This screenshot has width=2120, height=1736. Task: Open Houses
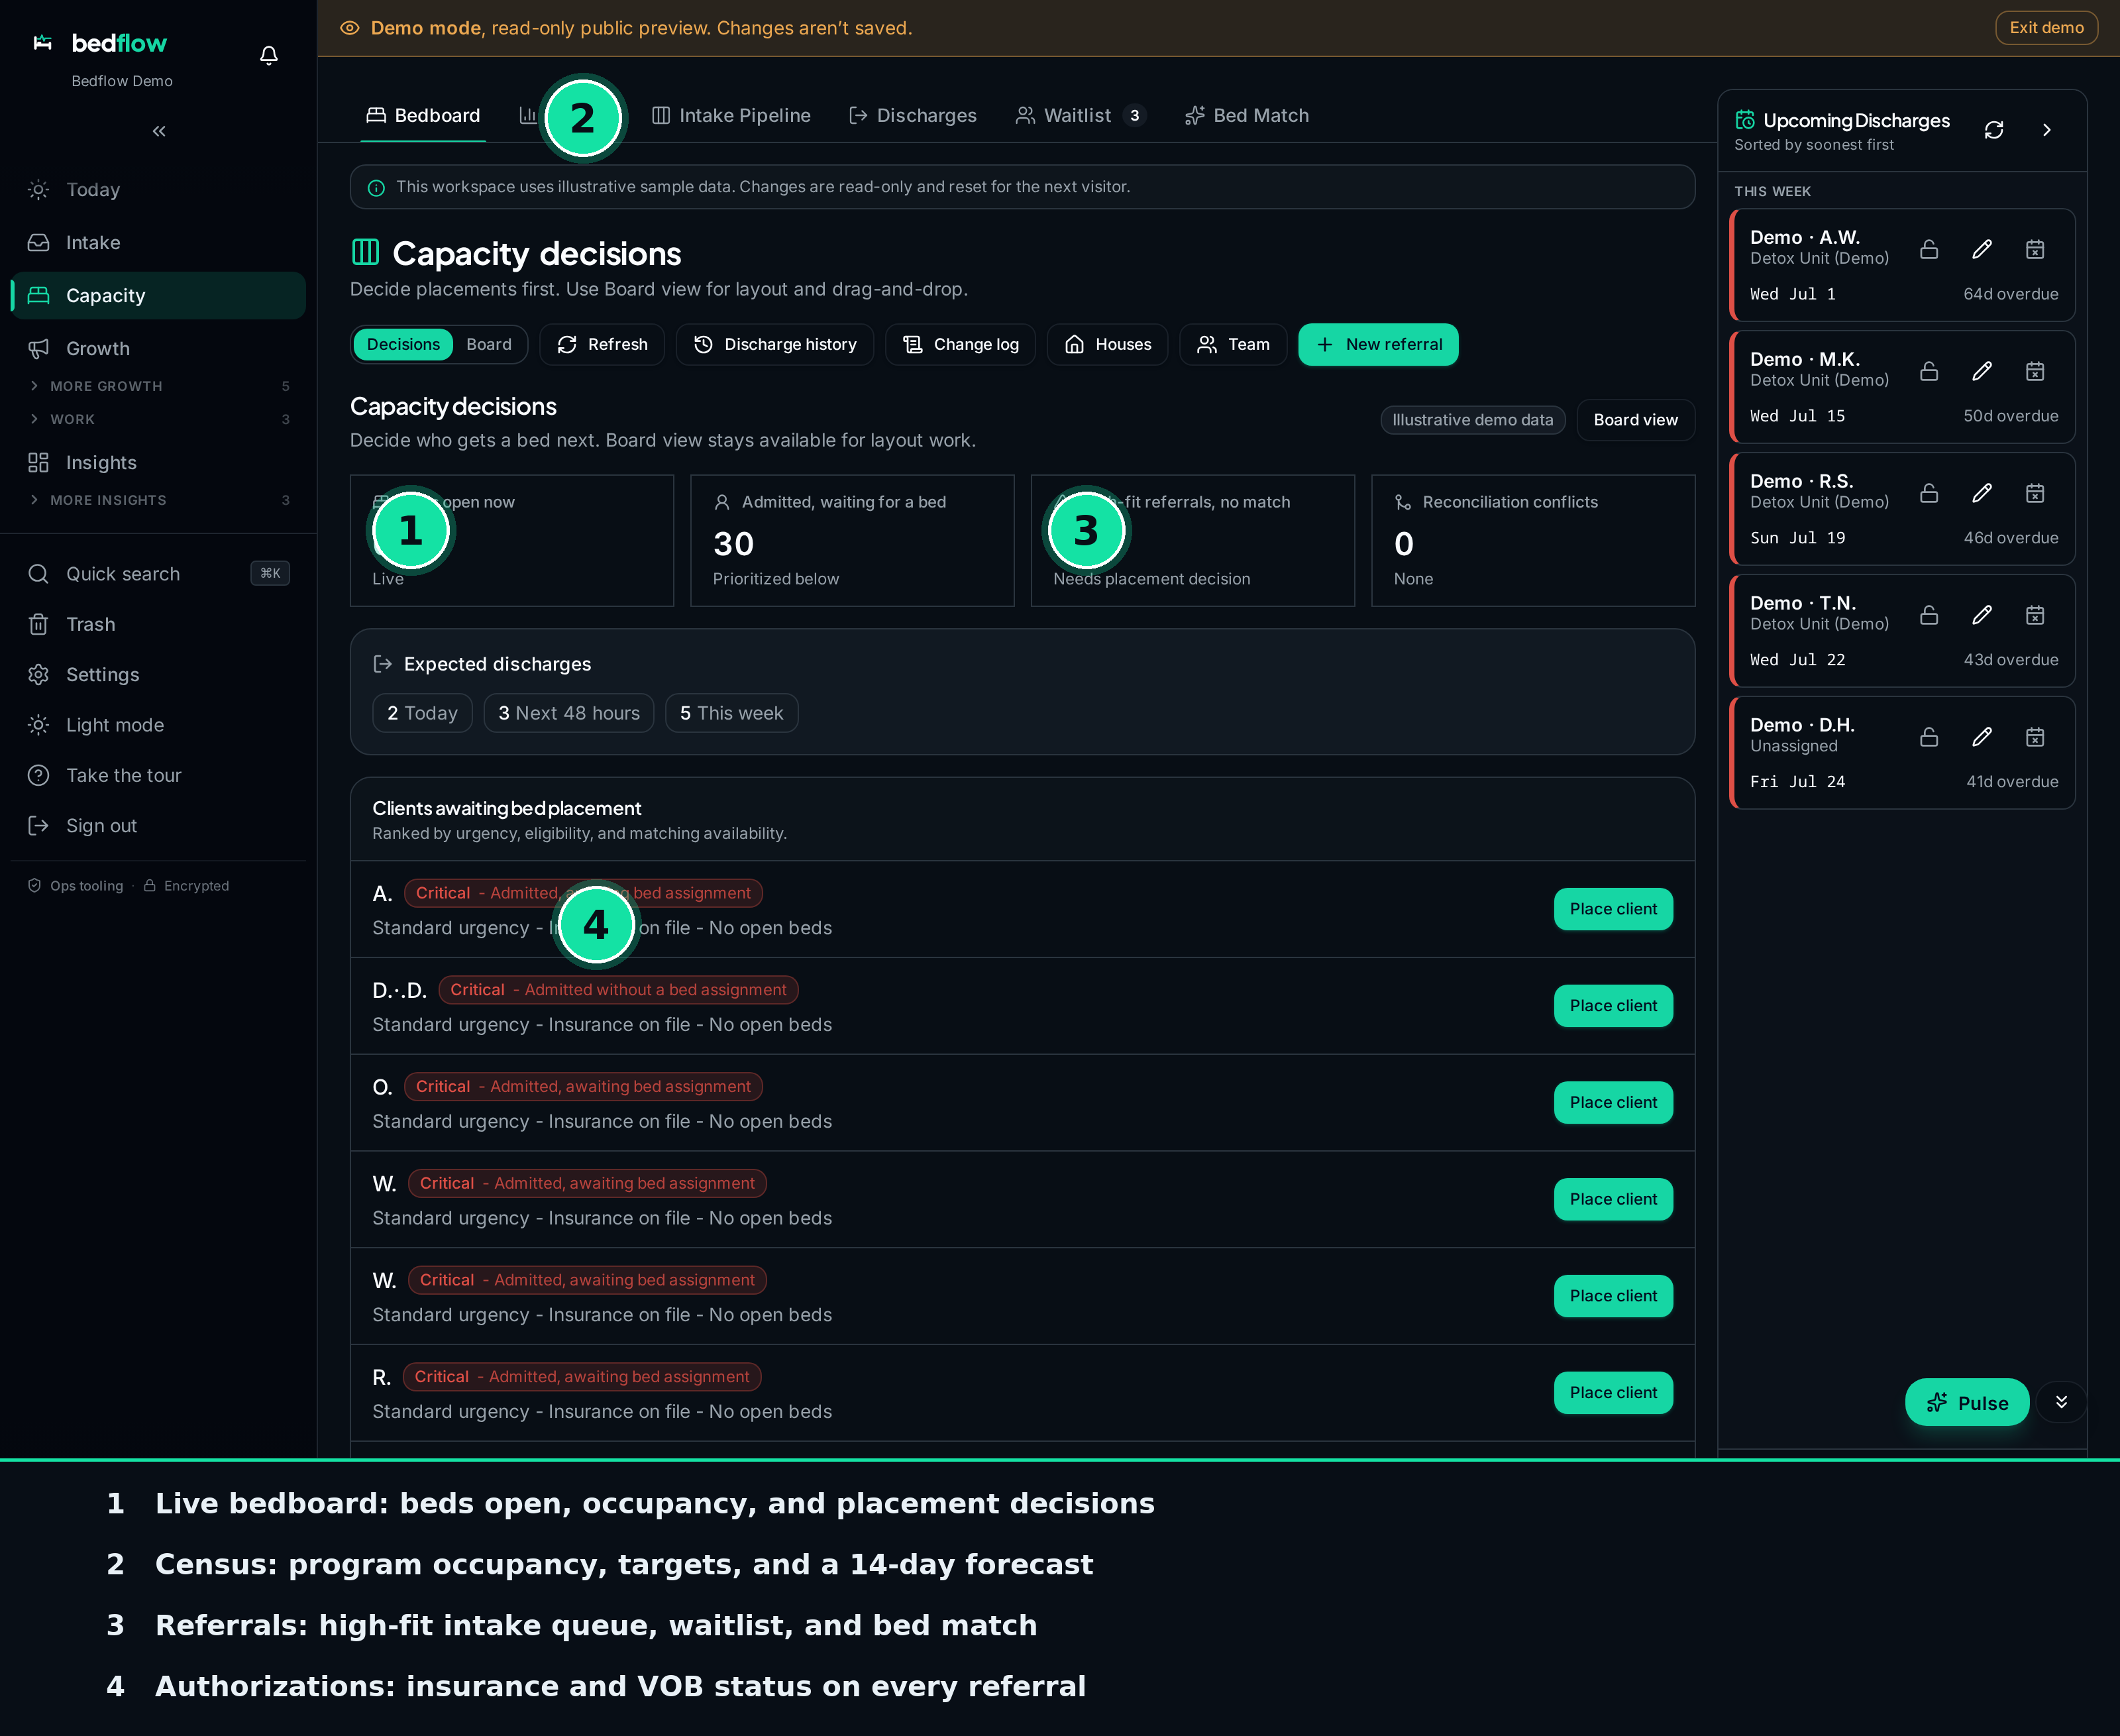pos(1107,345)
